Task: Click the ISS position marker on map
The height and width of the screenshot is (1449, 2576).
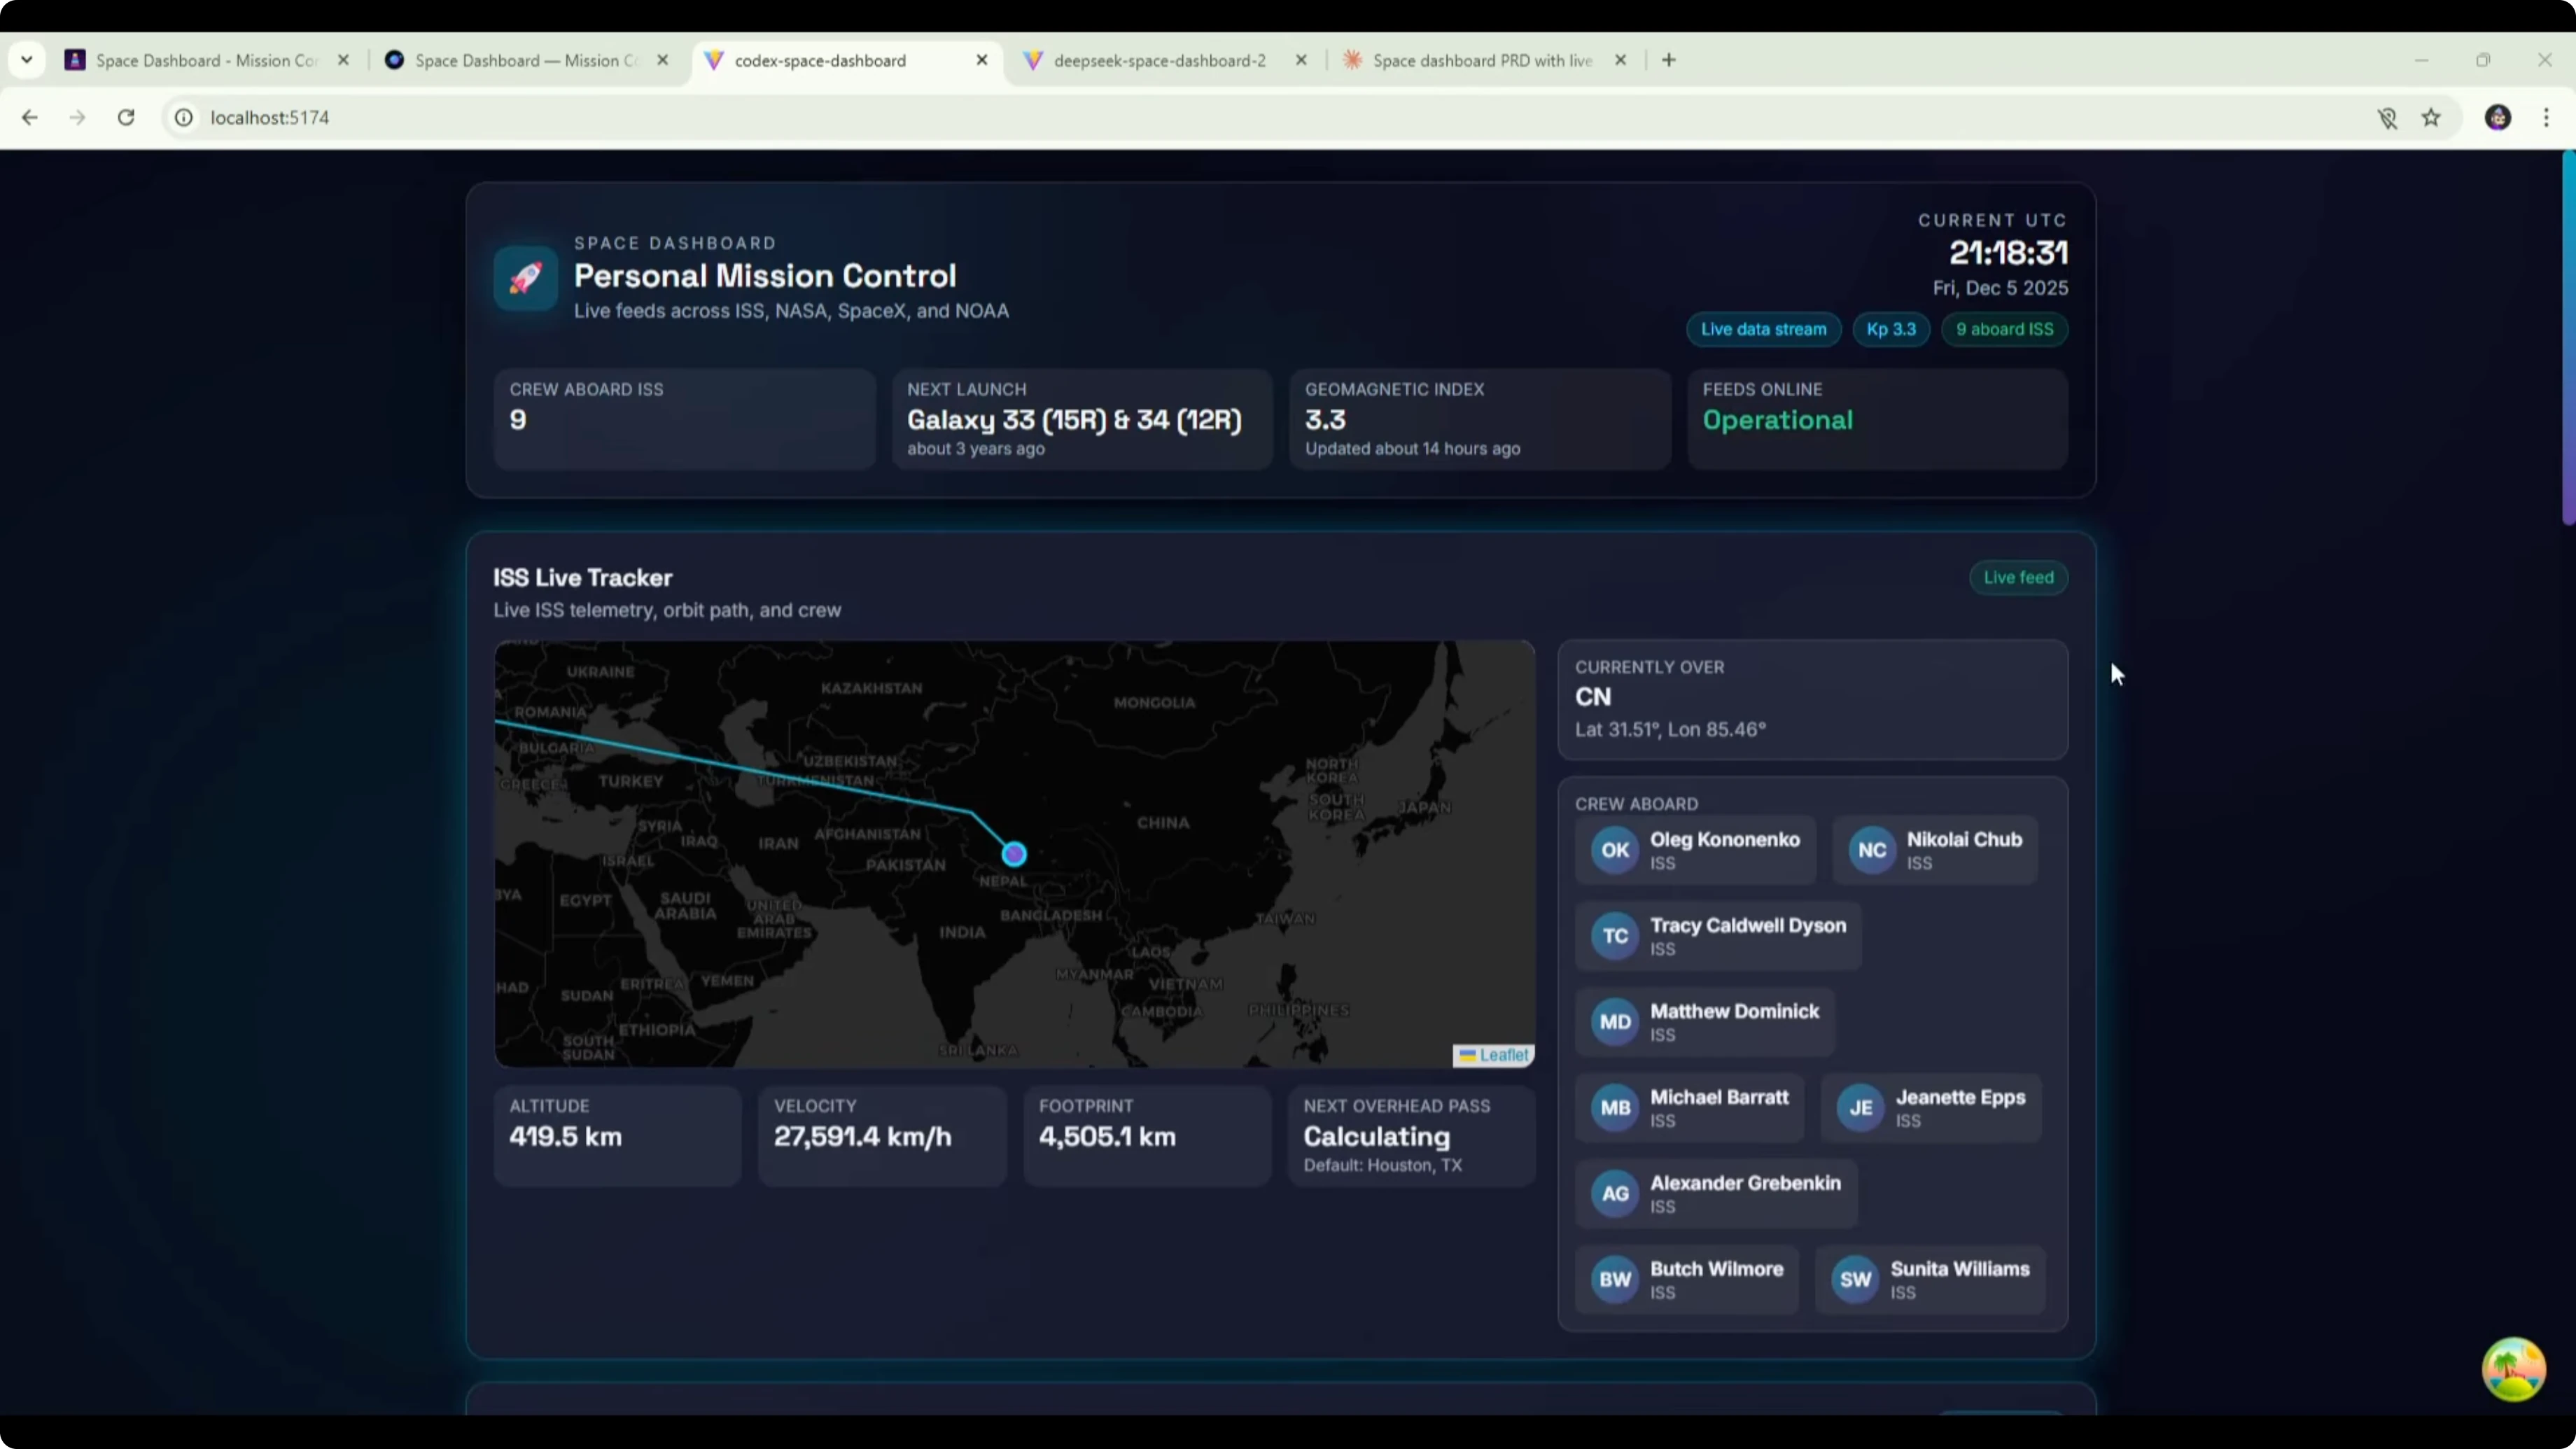Action: click(x=1014, y=854)
